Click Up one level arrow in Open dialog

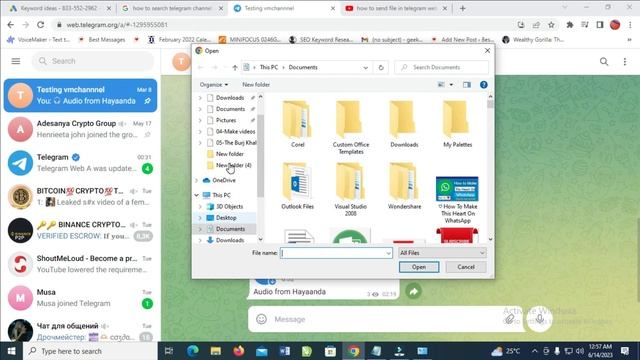[235, 67]
